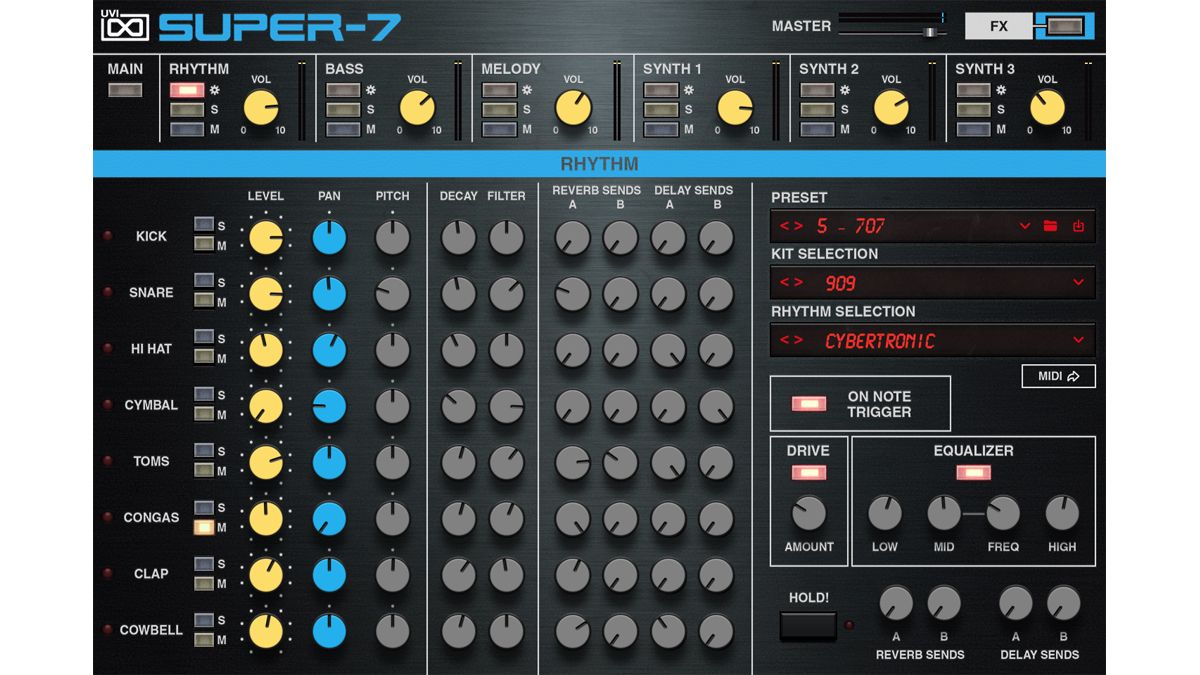Click the master output level meter

click(891, 18)
